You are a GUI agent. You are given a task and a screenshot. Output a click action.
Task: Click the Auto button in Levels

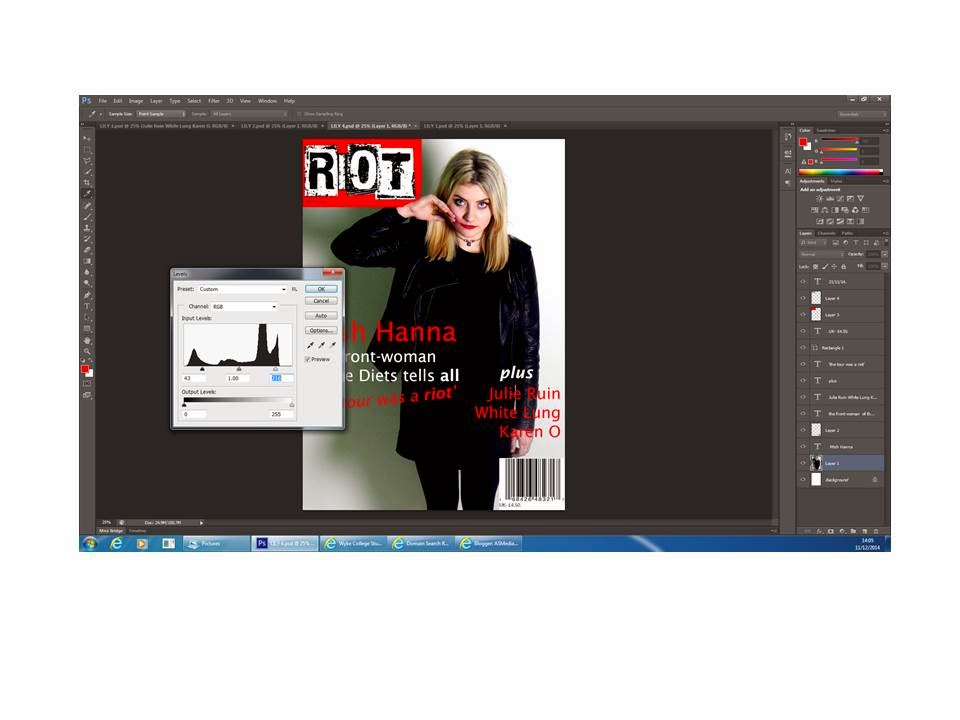[x=321, y=316]
